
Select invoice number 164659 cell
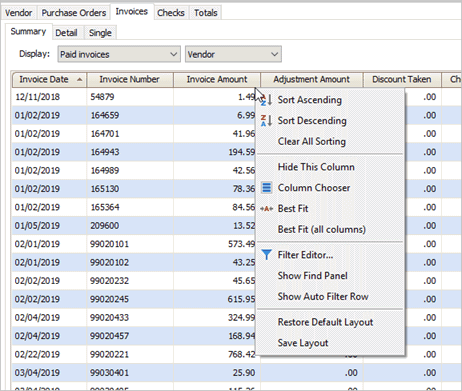click(130, 115)
